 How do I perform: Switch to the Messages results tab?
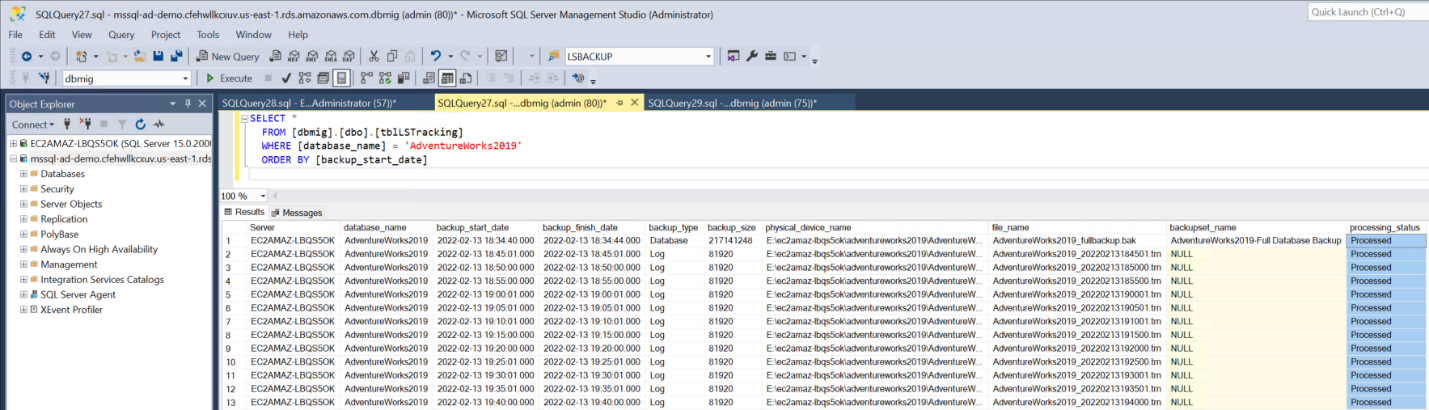pyautogui.click(x=296, y=213)
